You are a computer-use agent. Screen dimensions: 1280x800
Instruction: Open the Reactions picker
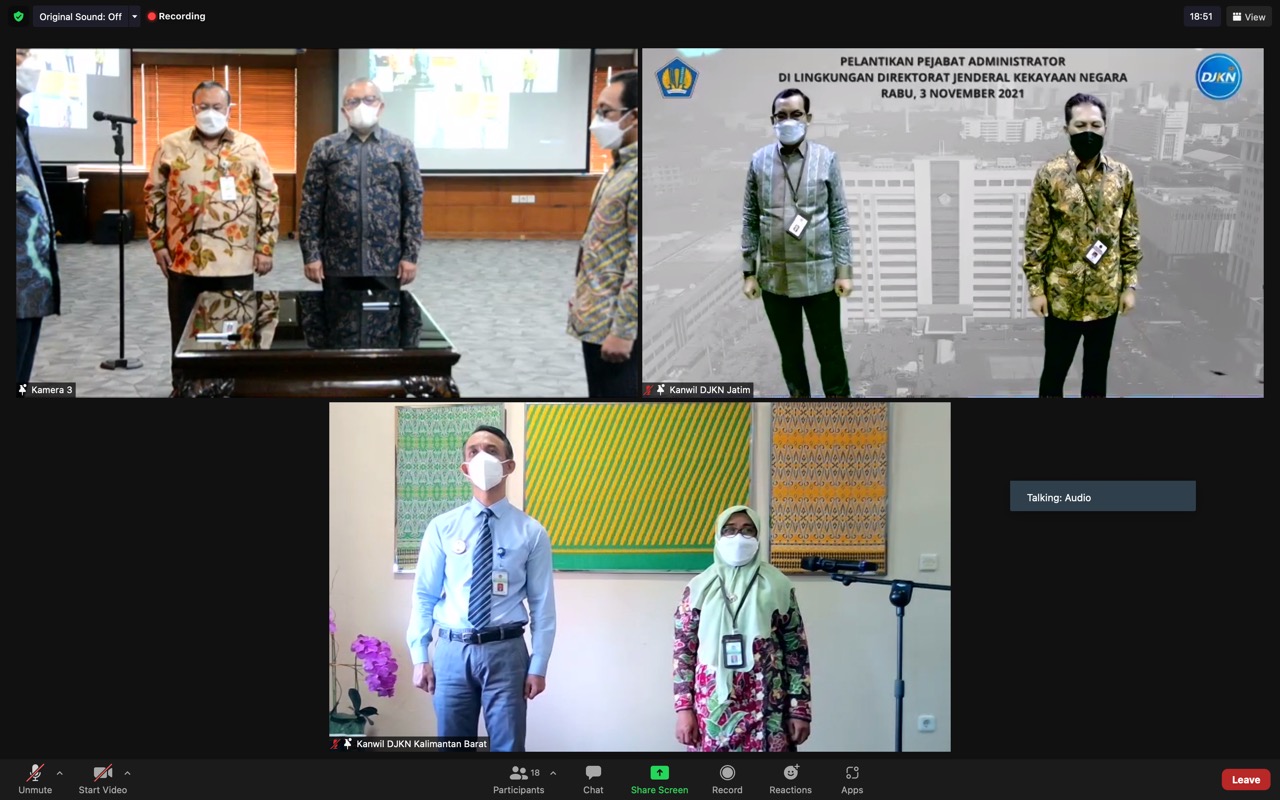(790, 779)
